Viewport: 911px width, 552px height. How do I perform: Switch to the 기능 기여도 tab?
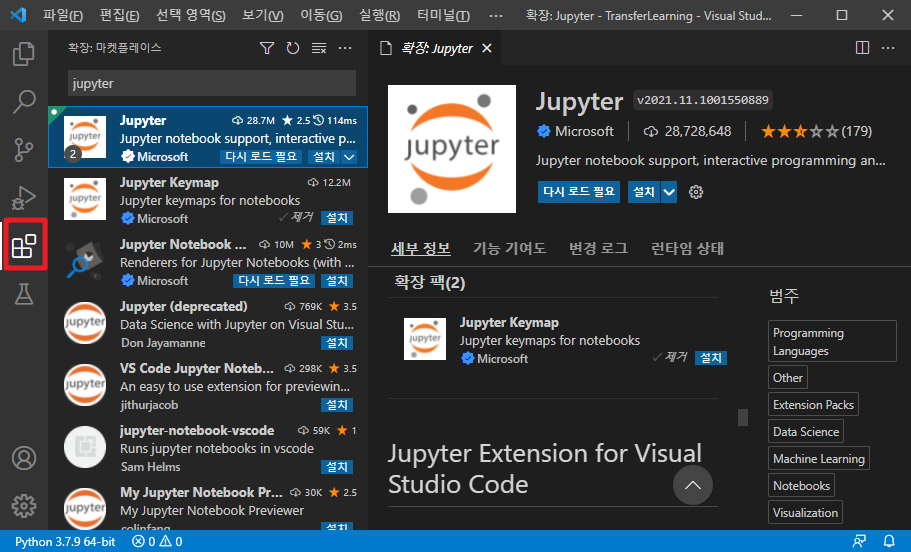coord(510,249)
